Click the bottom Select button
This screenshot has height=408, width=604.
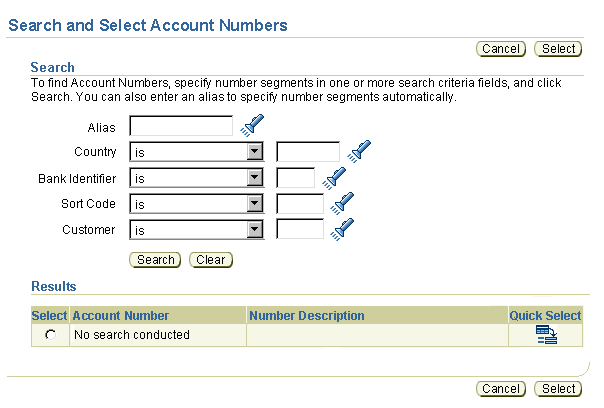pos(558,389)
